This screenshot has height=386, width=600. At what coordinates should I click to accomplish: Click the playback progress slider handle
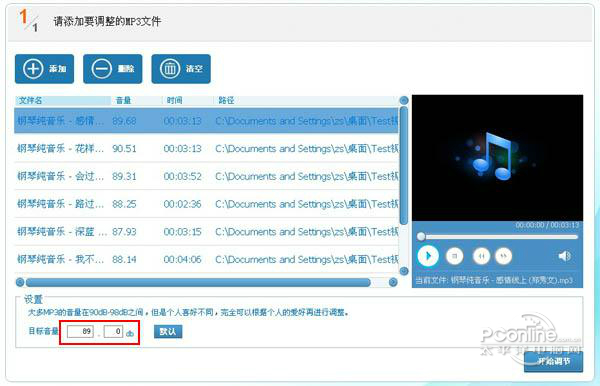pos(421,237)
